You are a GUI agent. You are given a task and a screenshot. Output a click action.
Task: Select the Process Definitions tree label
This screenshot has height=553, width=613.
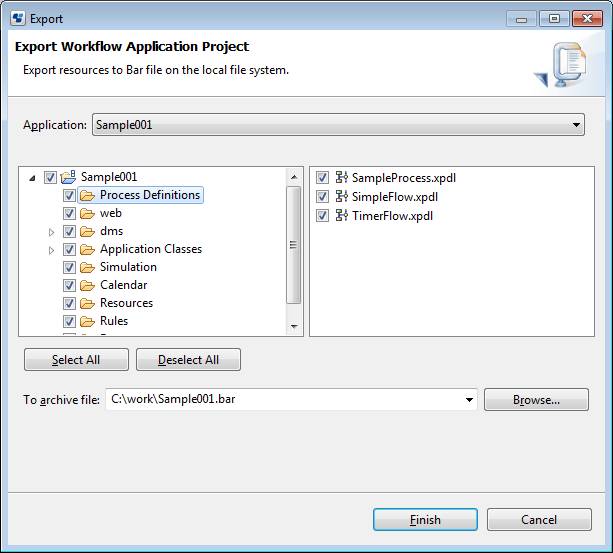[150, 195]
